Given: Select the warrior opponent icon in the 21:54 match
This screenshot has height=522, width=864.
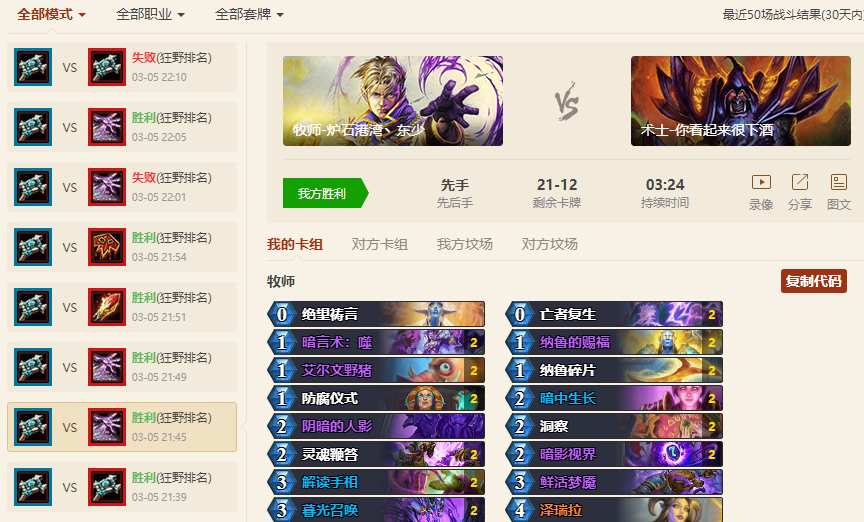Looking at the screenshot, I should pyautogui.click(x=107, y=247).
